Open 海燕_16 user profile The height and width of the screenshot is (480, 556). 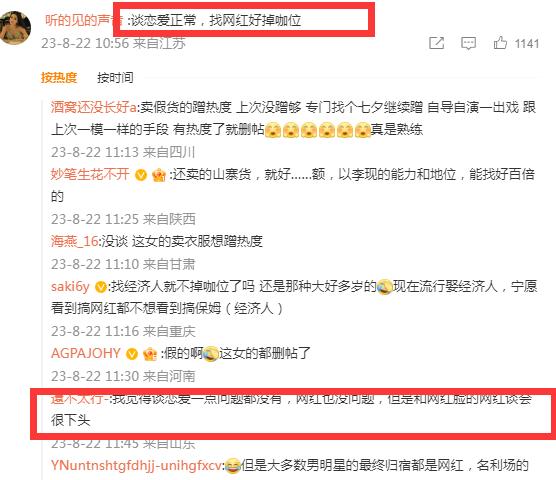point(74,241)
